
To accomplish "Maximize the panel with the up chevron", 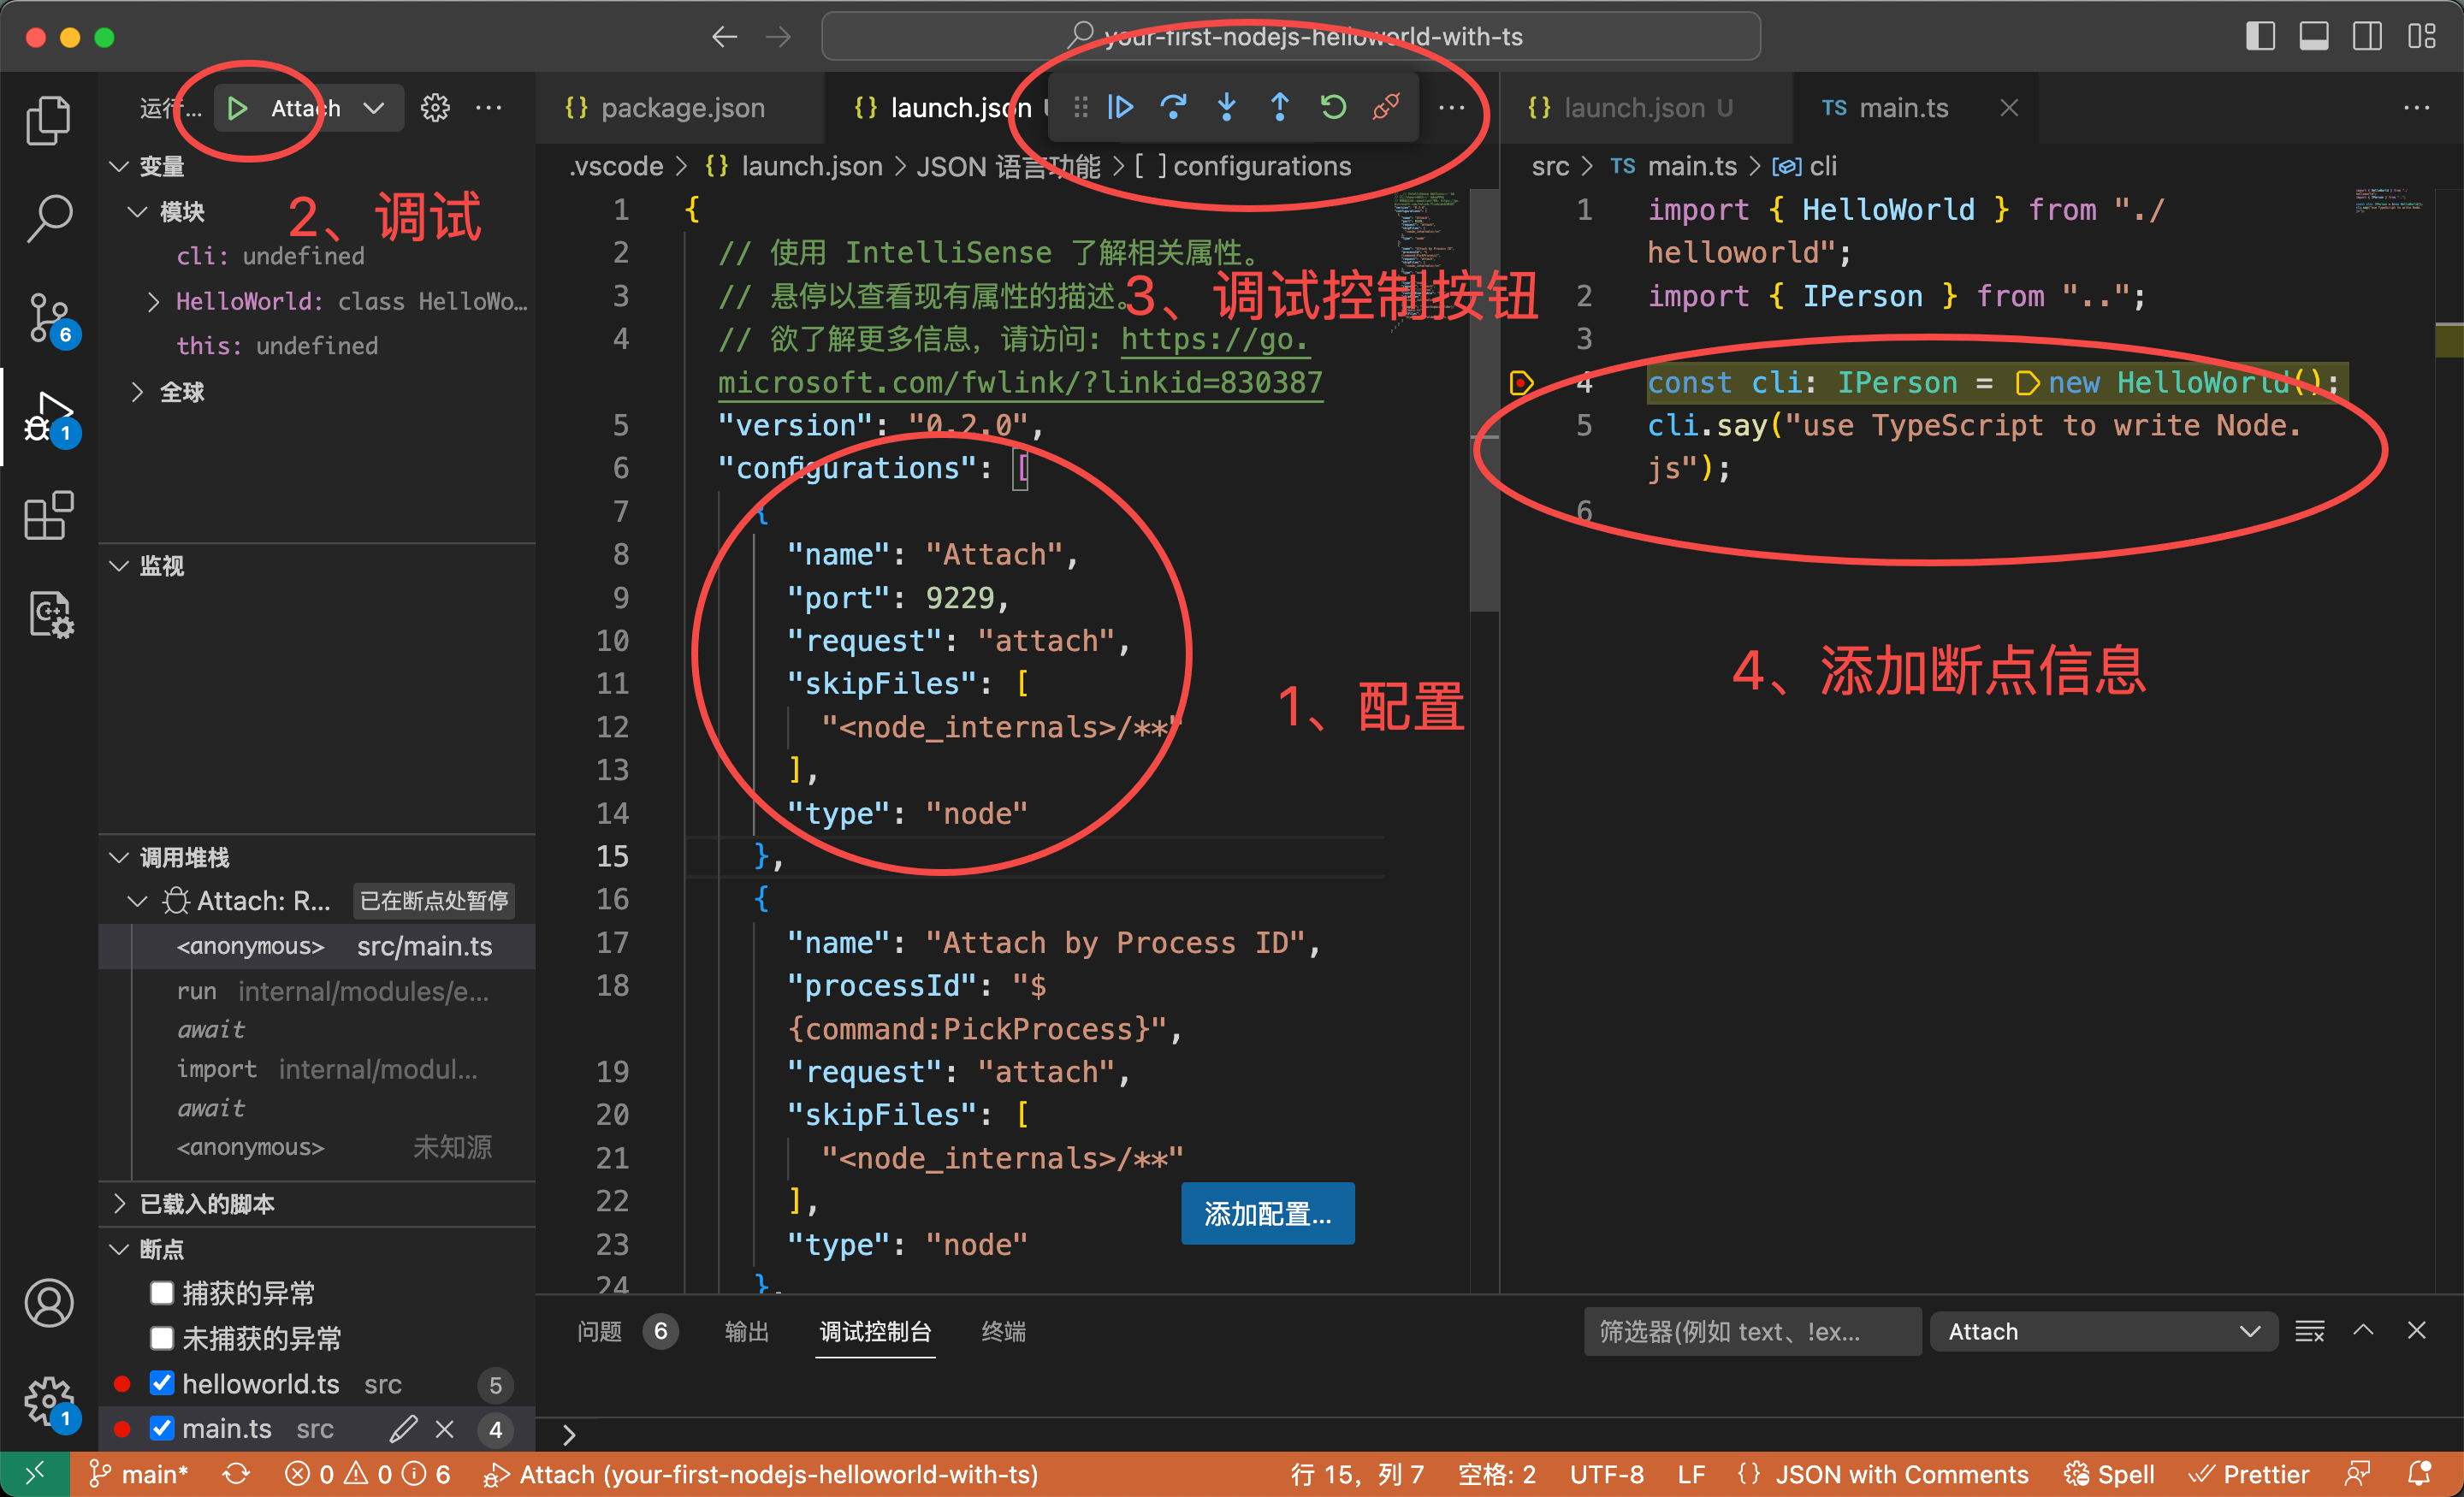I will click(2363, 1331).
